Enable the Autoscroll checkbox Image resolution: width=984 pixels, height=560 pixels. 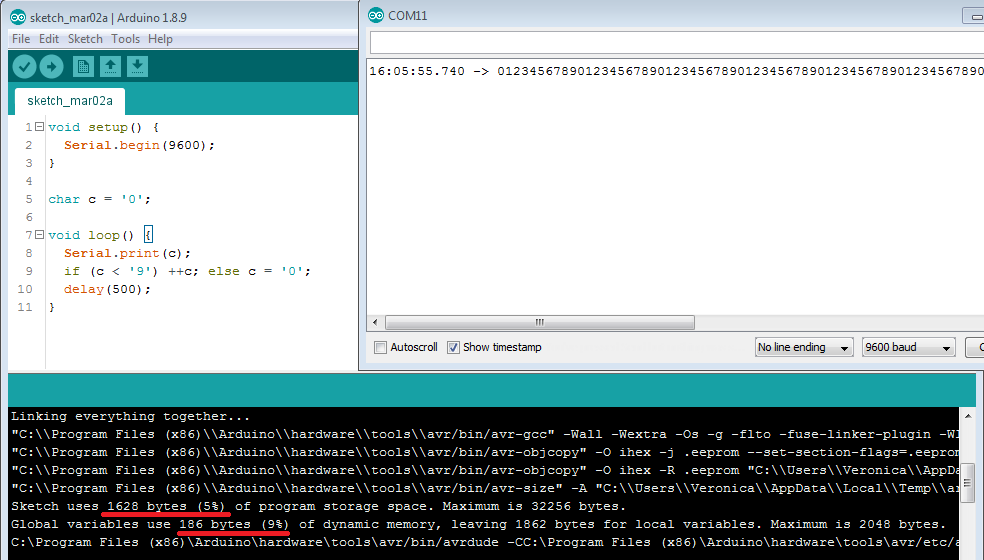pos(380,347)
